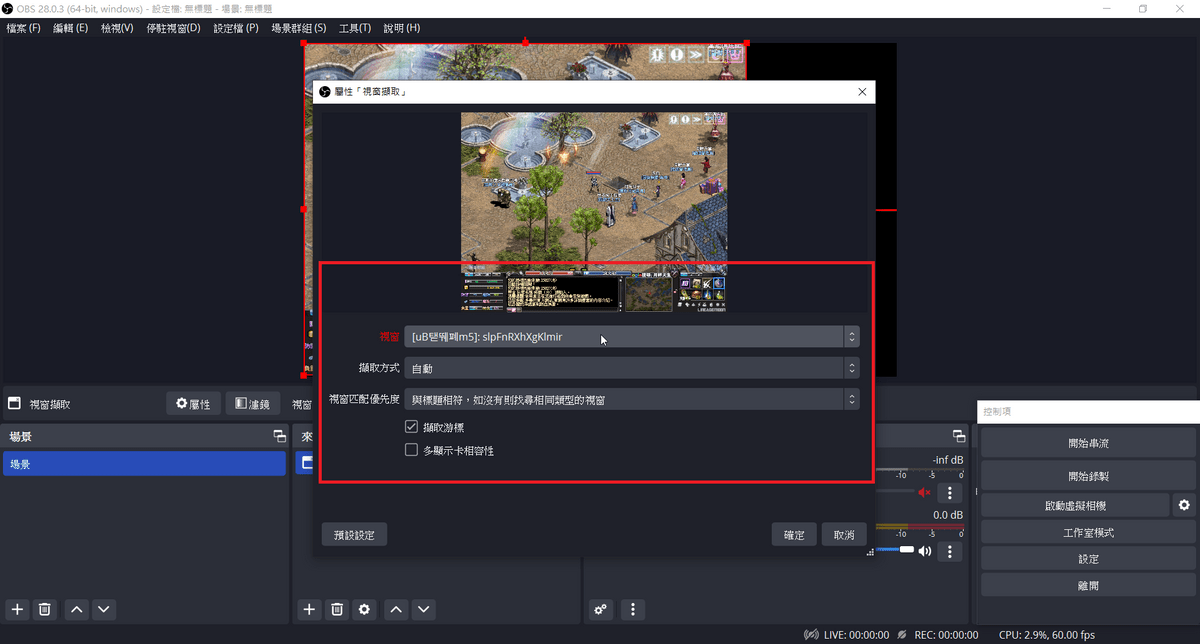
Task: Uncheck the 擷取游標 checkbox
Action: coord(411,427)
